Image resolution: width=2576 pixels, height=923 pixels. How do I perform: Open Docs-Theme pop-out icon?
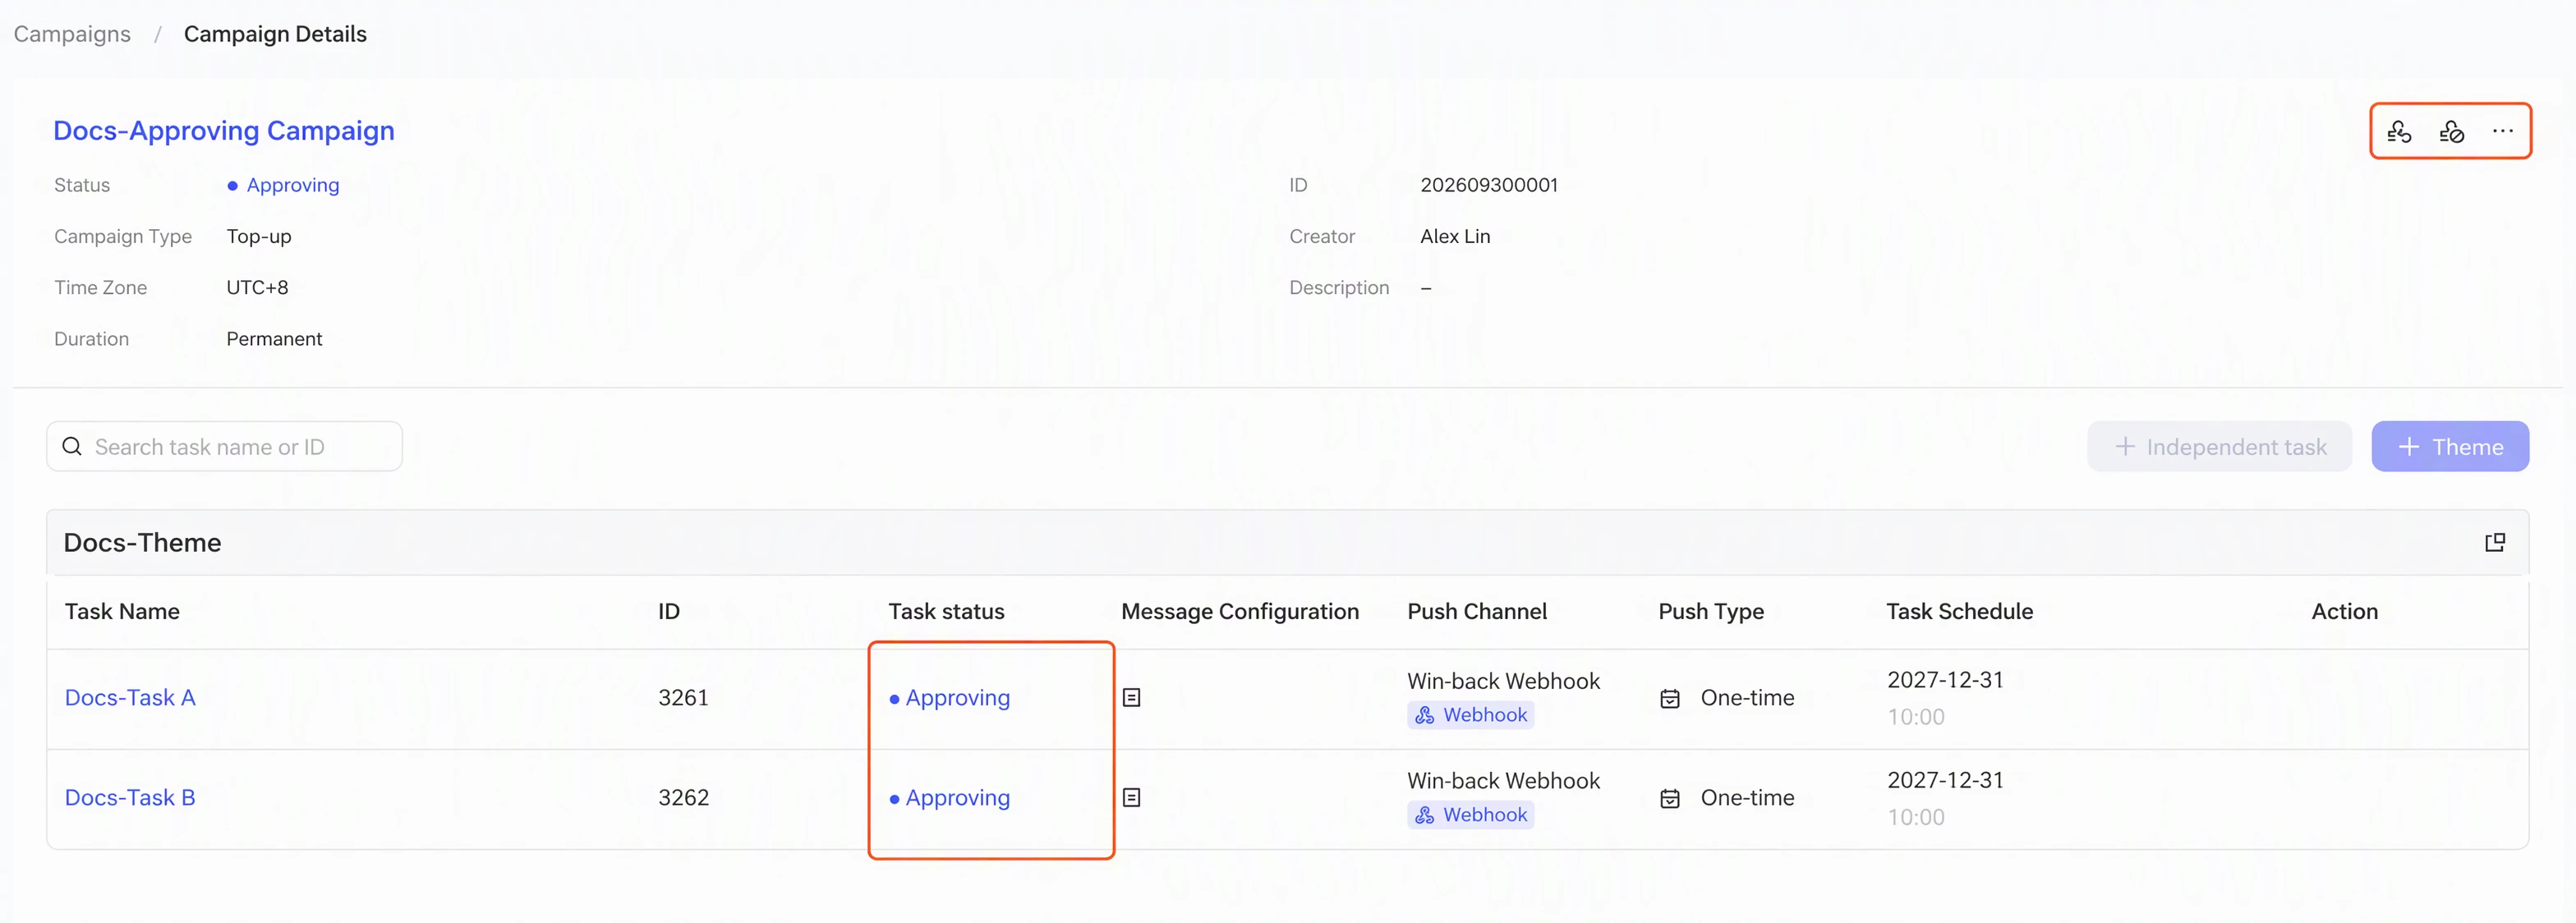pos(2495,542)
